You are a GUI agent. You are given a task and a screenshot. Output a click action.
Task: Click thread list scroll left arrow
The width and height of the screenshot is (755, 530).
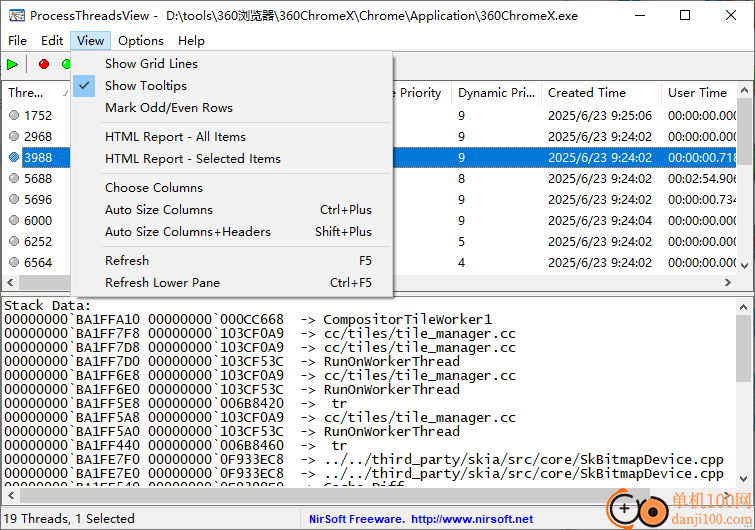point(10,283)
